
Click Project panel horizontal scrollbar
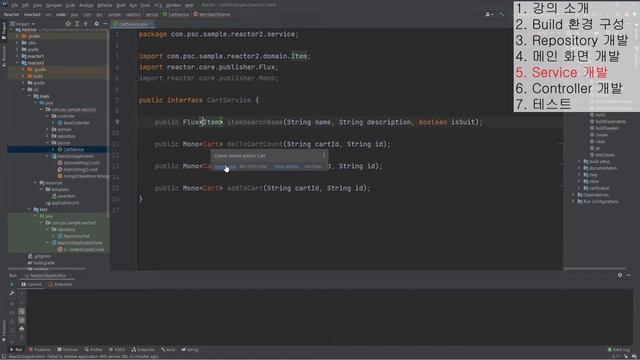(x=47, y=269)
